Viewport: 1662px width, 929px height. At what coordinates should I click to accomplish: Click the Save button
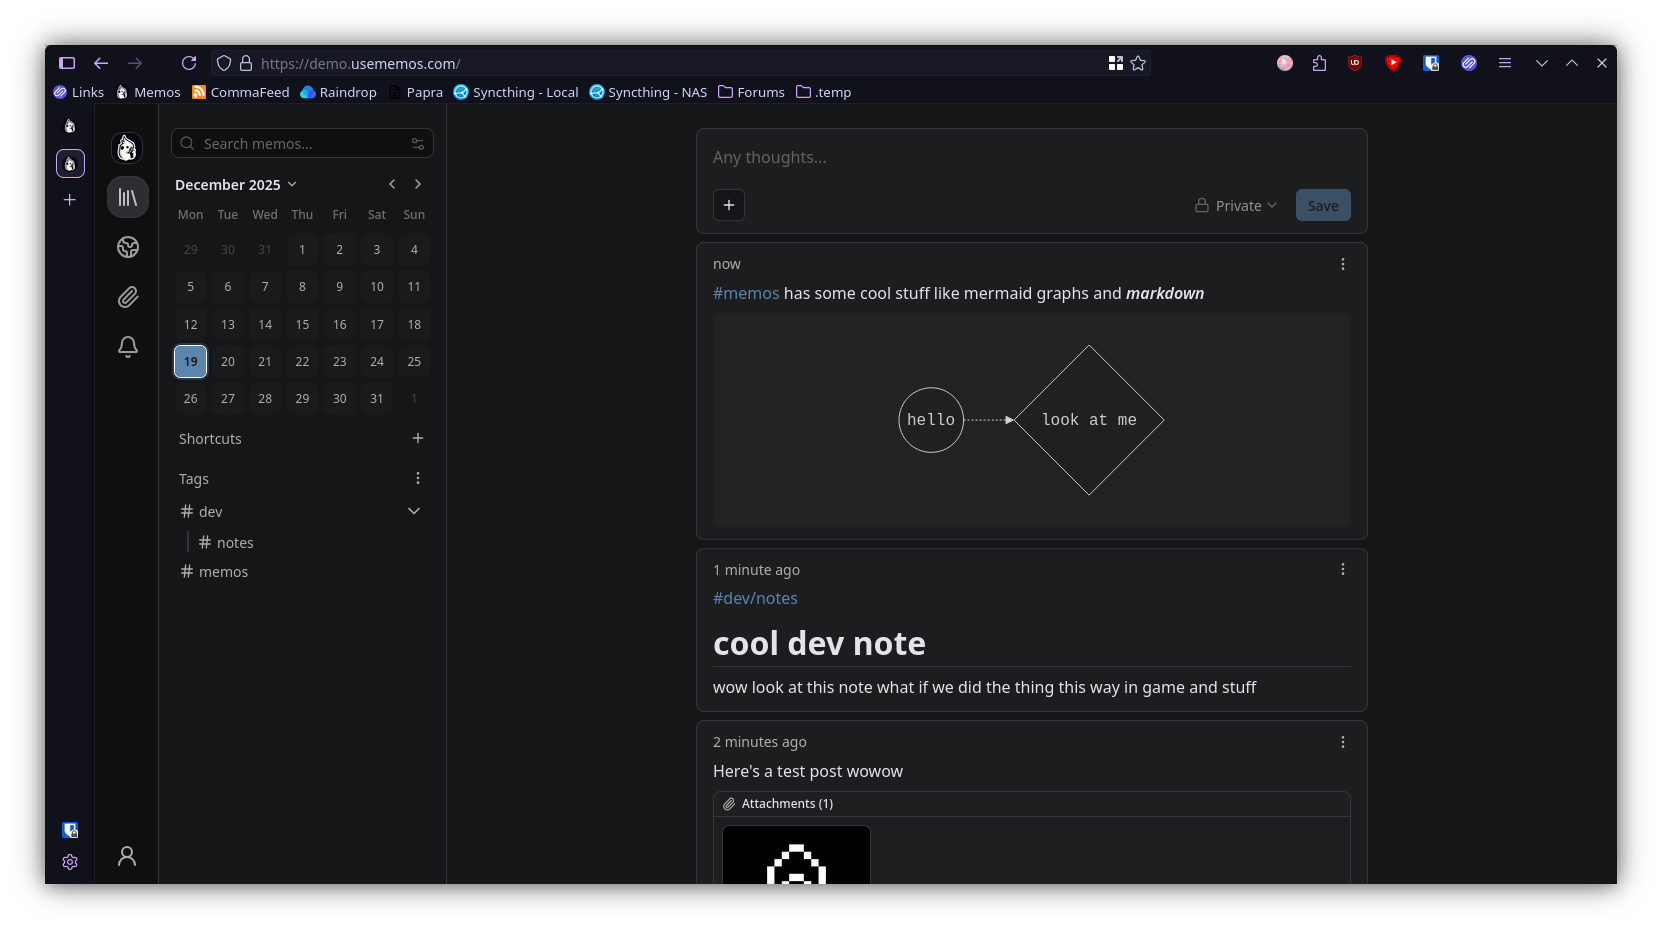(x=1322, y=205)
